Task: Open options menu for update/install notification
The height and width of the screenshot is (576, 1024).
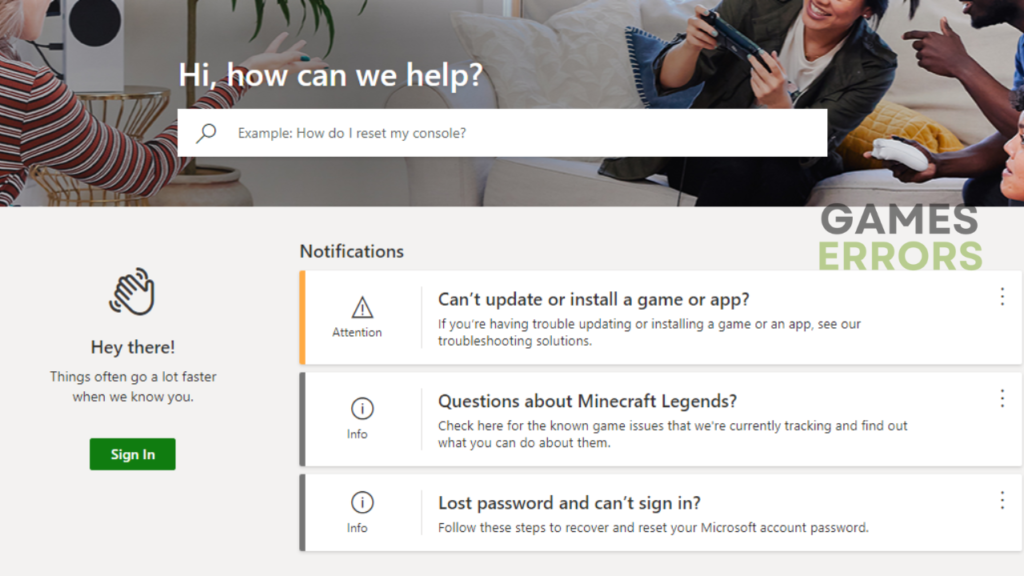Action: 1002,297
